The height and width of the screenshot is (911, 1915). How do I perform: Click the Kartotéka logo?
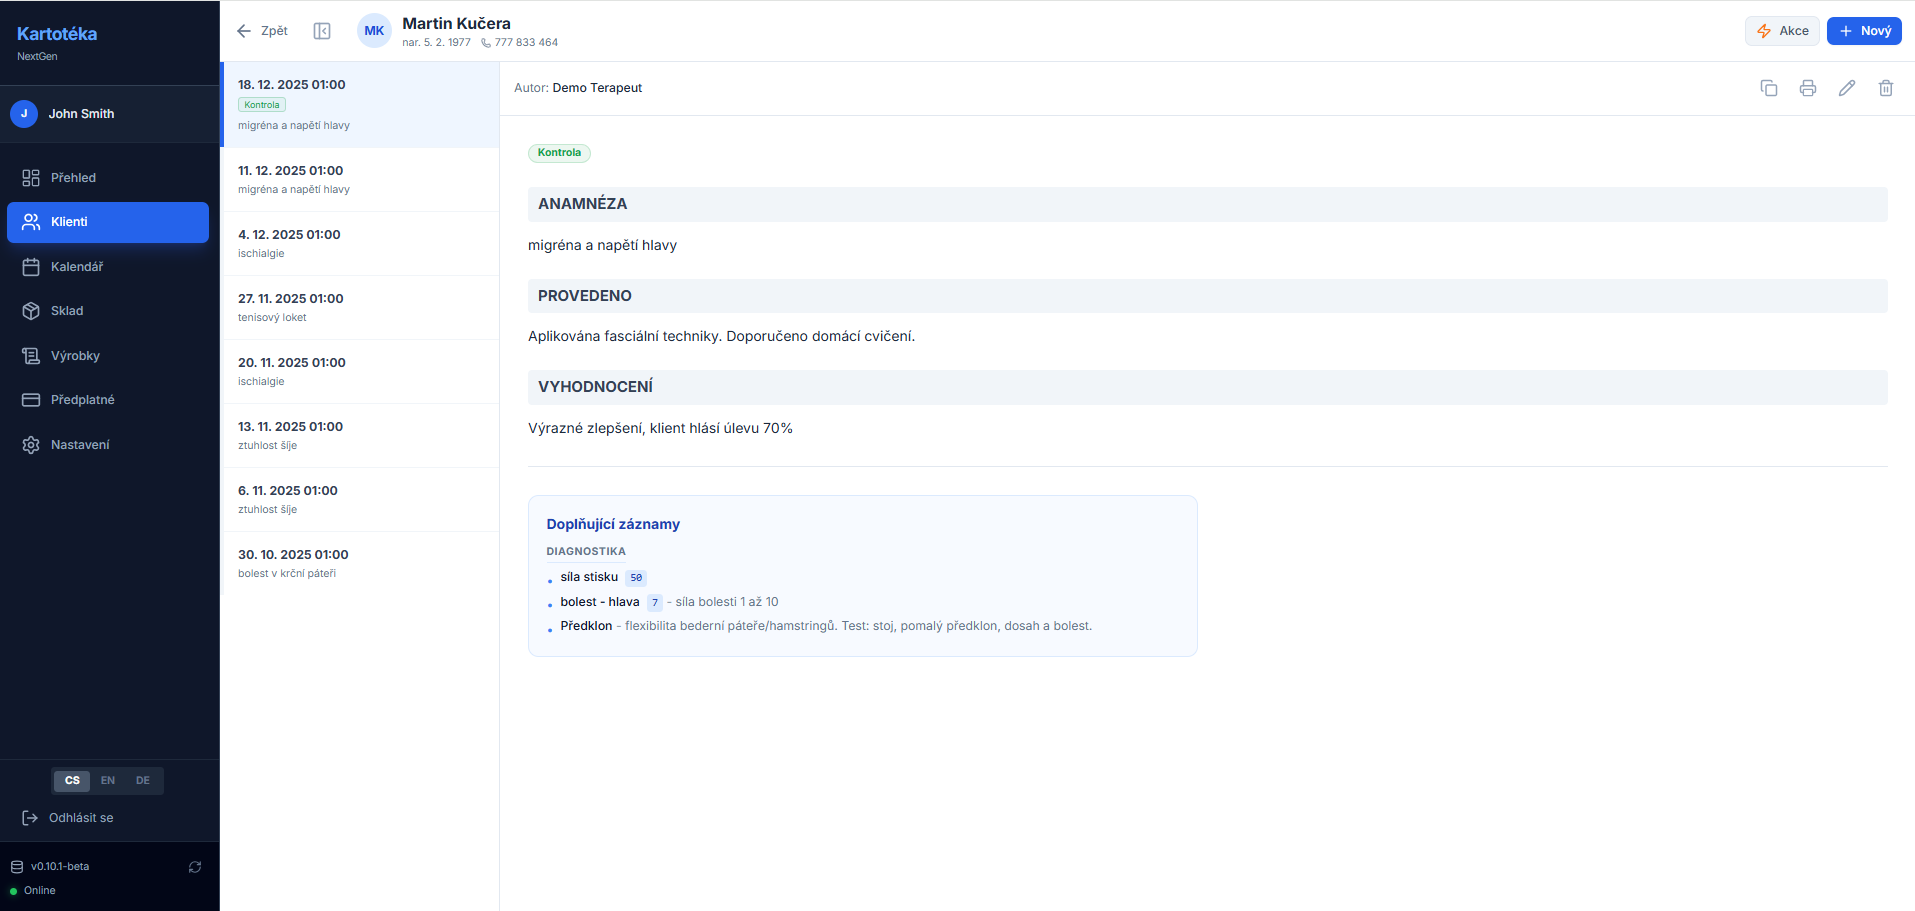pos(57,34)
